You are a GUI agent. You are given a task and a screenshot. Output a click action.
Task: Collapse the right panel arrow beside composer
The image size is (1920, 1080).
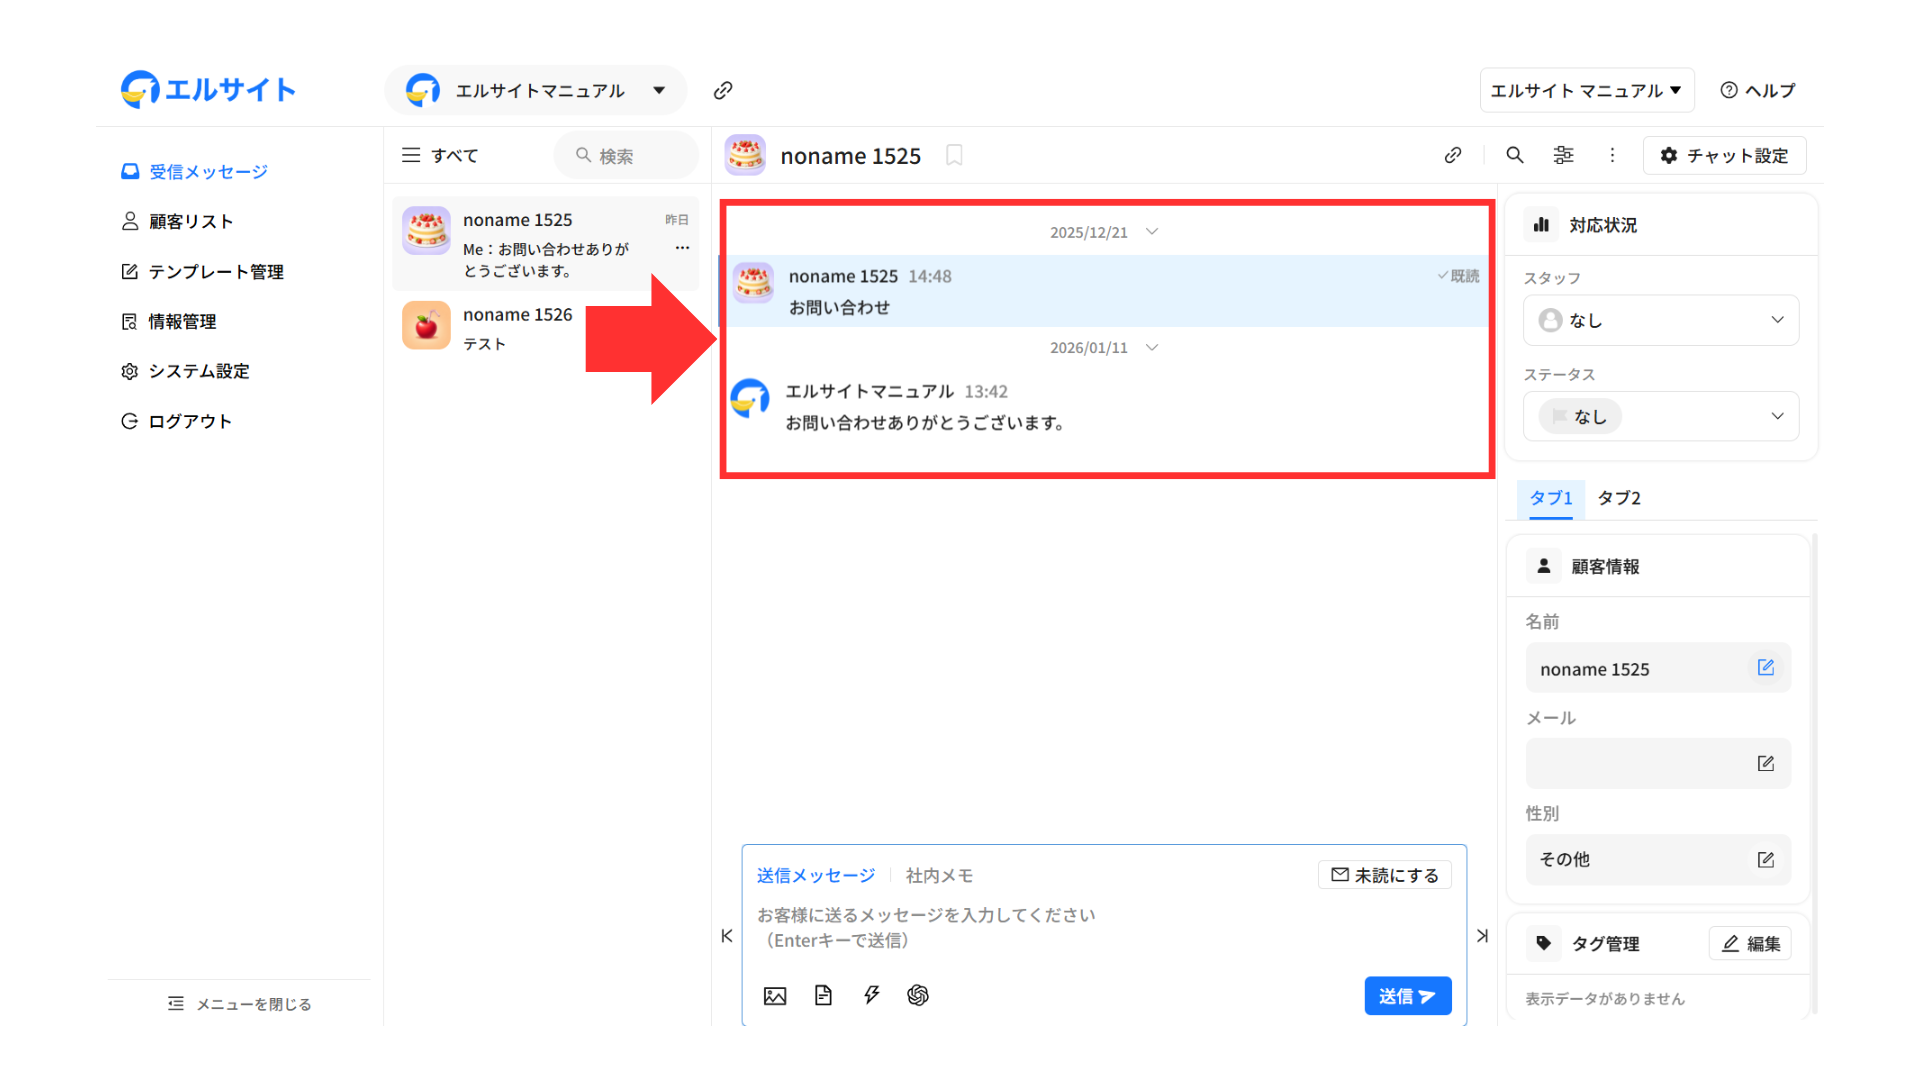pyautogui.click(x=1482, y=936)
